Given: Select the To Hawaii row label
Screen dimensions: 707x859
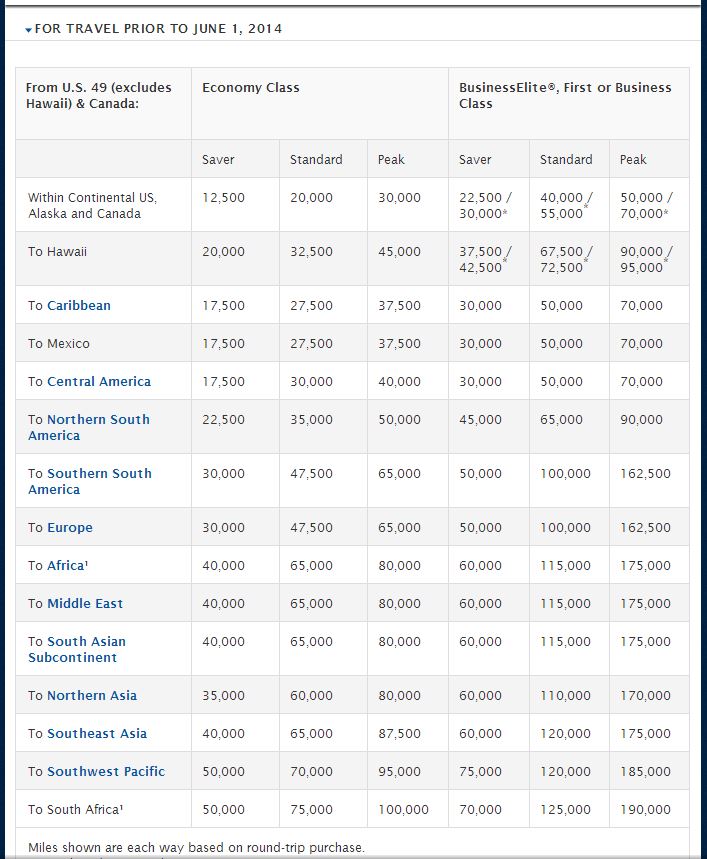Looking at the screenshot, I should 58,251.
